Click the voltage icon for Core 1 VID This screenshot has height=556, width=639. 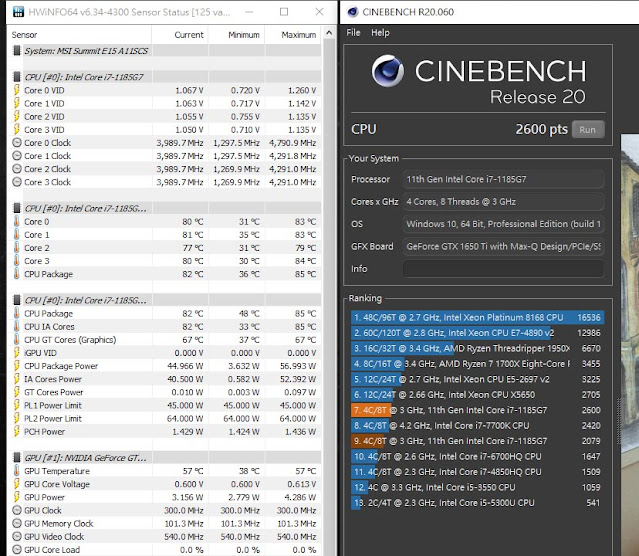click(17, 103)
